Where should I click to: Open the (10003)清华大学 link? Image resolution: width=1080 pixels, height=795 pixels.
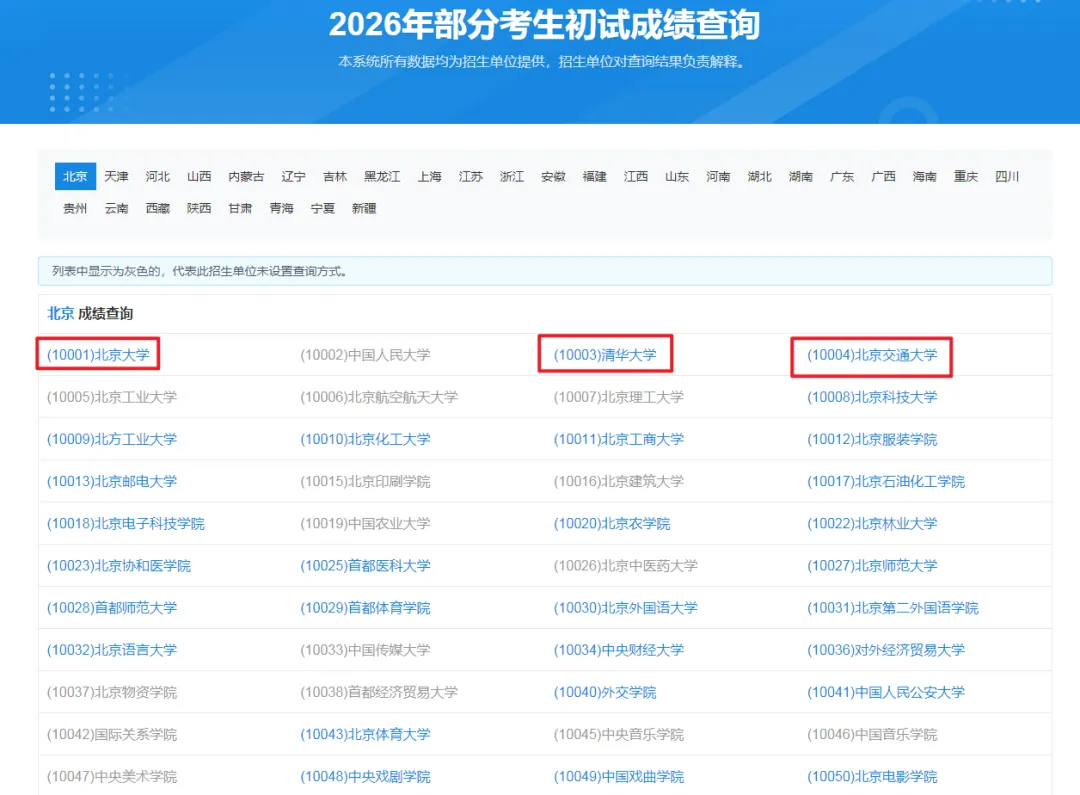click(x=605, y=355)
